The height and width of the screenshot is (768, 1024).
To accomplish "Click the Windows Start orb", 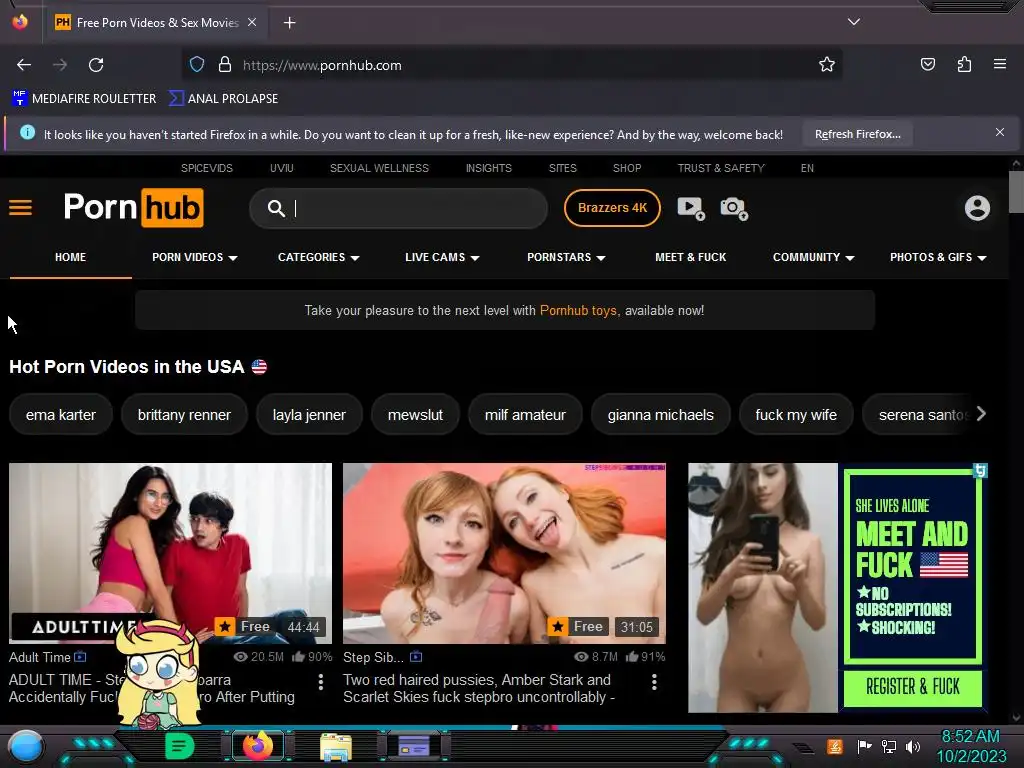I will 25,746.
